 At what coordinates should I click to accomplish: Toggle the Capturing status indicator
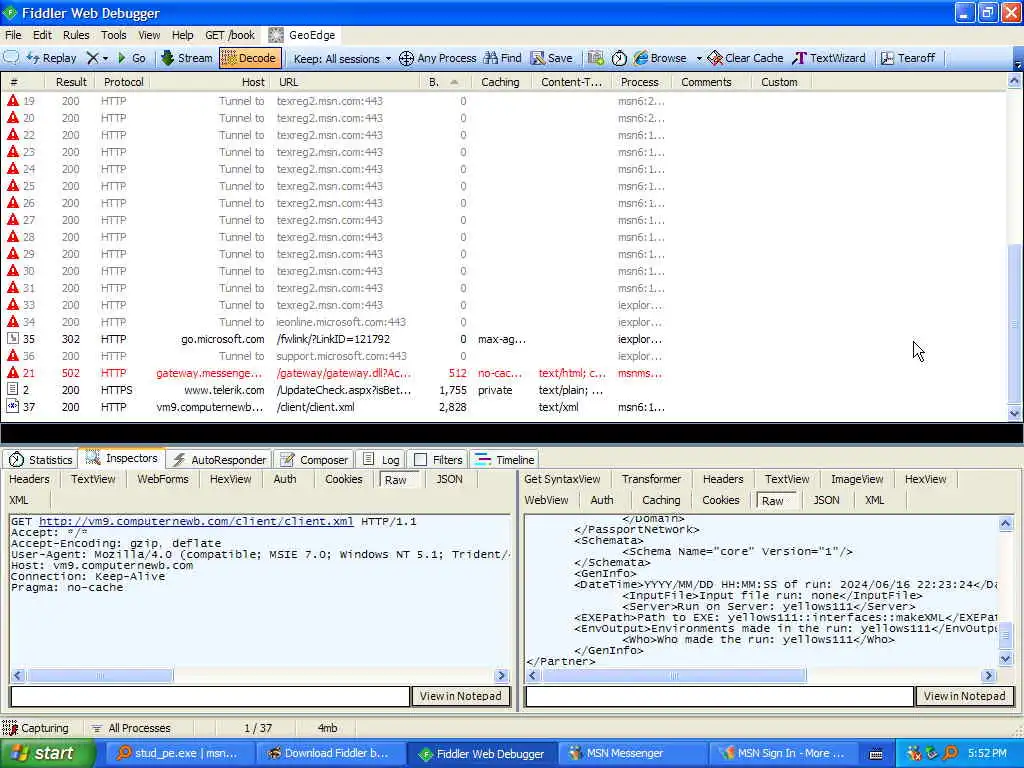pyautogui.click(x=36, y=728)
